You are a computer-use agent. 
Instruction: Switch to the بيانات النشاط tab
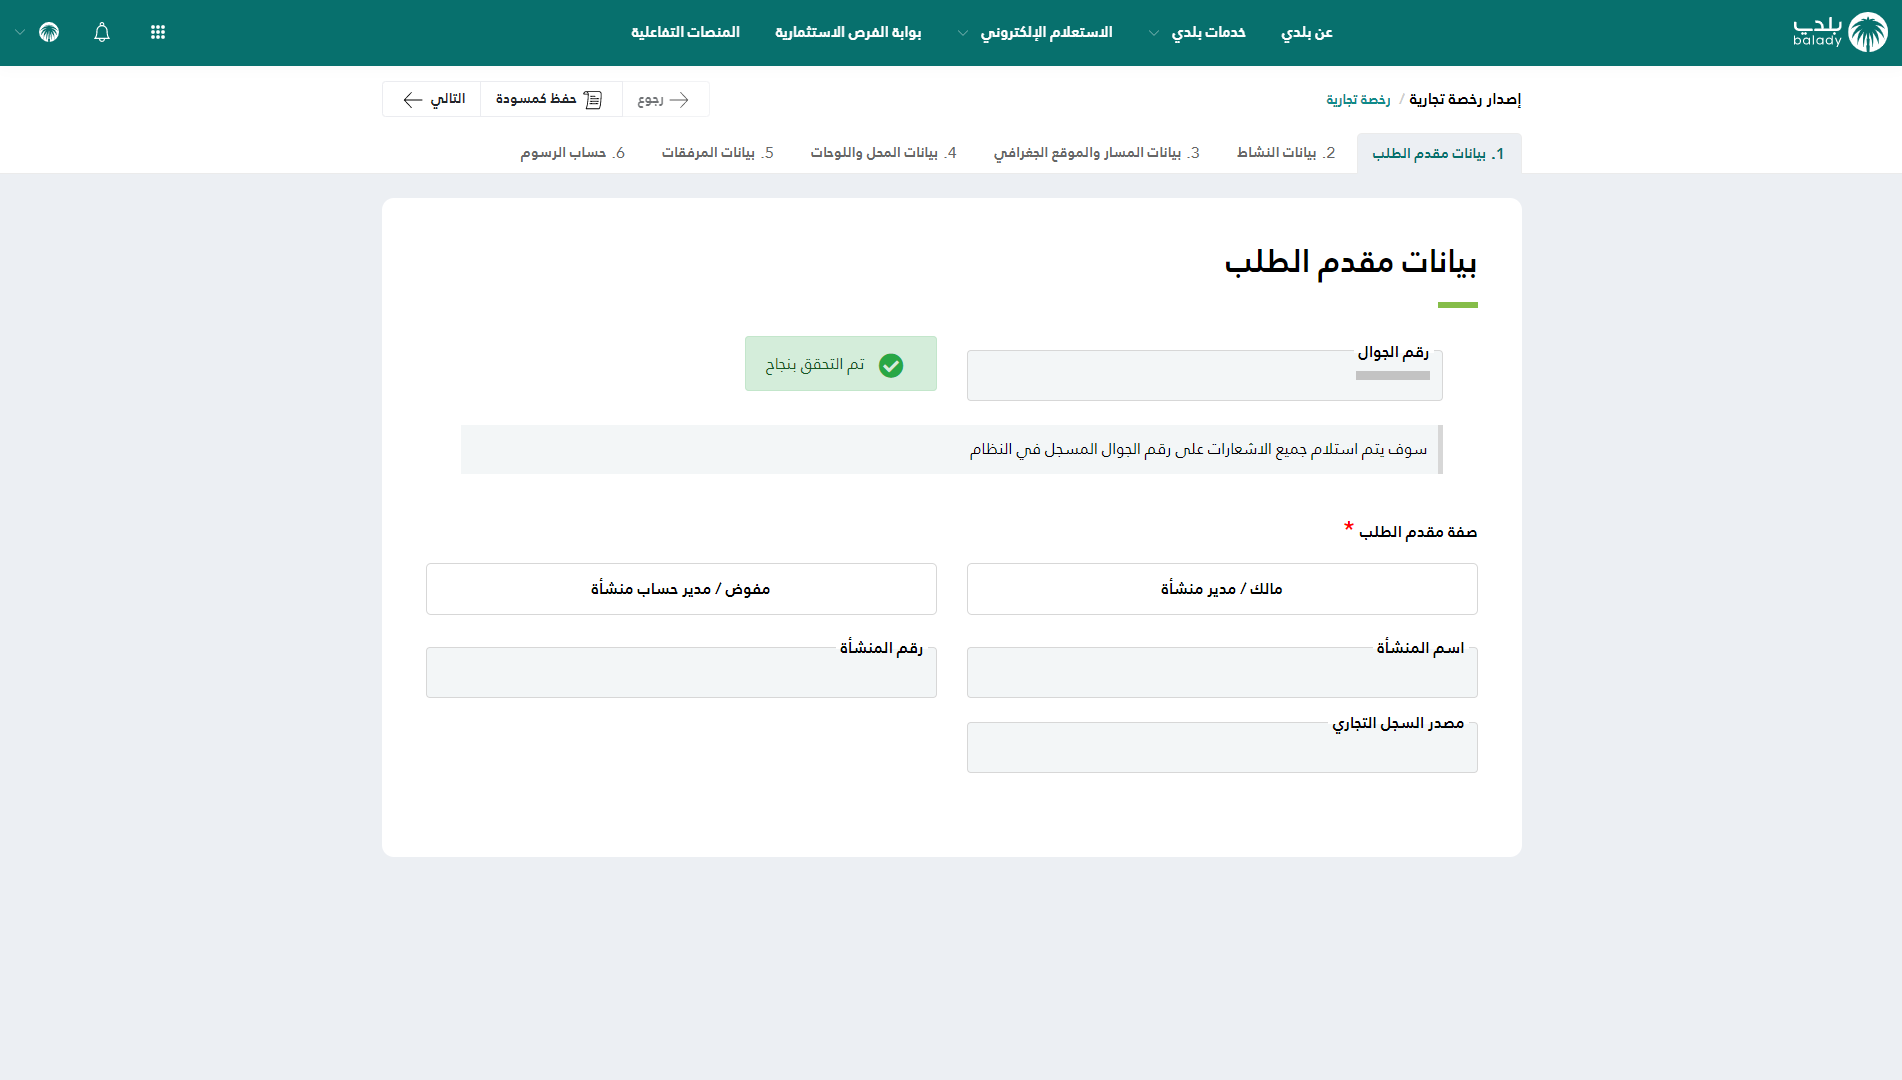(x=1286, y=153)
